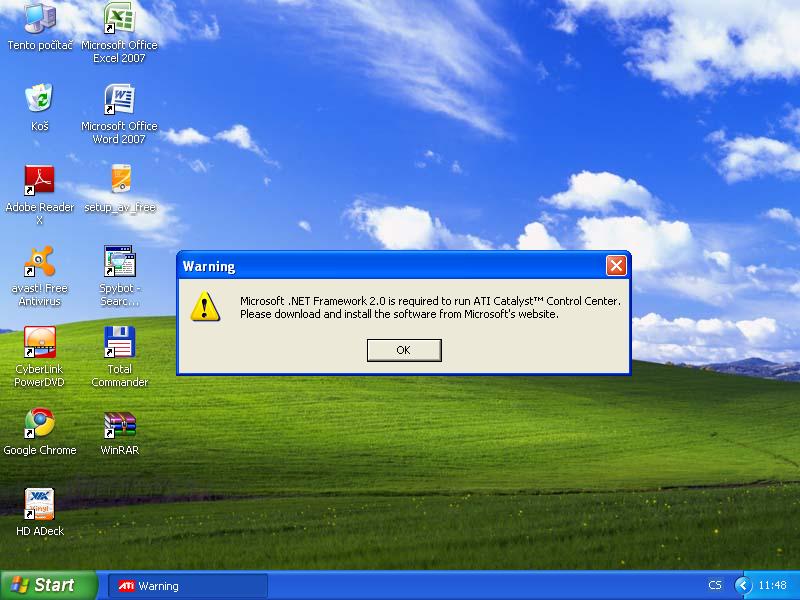Confirm the warning with OK button
The width and height of the screenshot is (800, 600).
[404, 350]
